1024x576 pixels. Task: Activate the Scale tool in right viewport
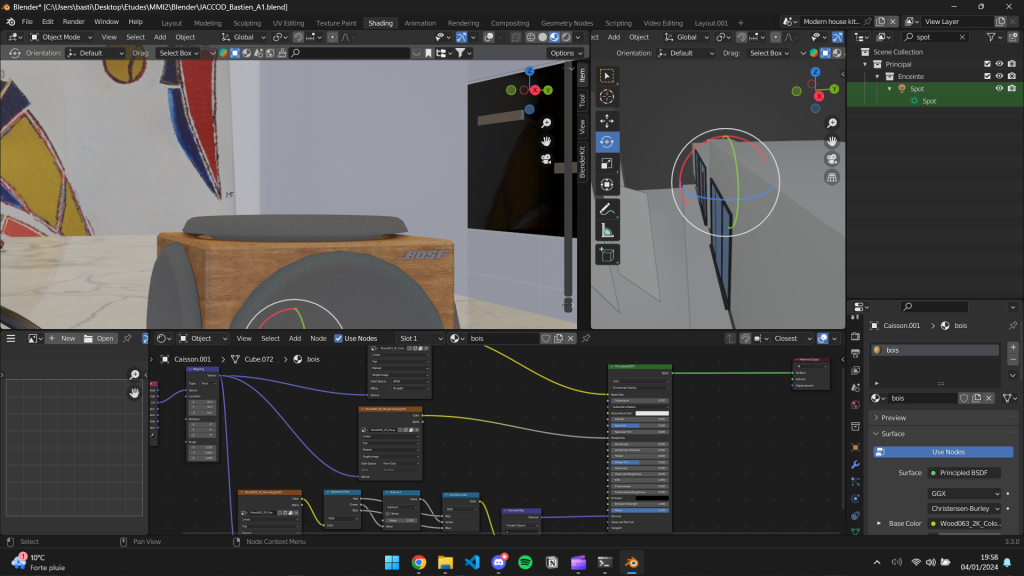coord(607,164)
